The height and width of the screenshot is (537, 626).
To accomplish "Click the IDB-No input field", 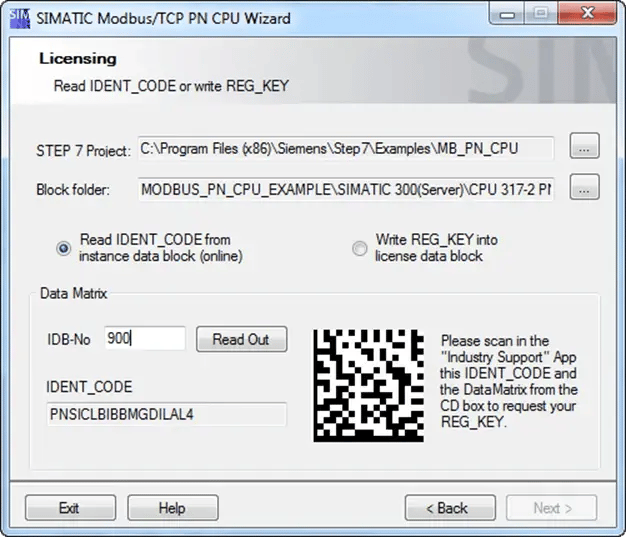I will pyautogui.click(x=145, y=339).
